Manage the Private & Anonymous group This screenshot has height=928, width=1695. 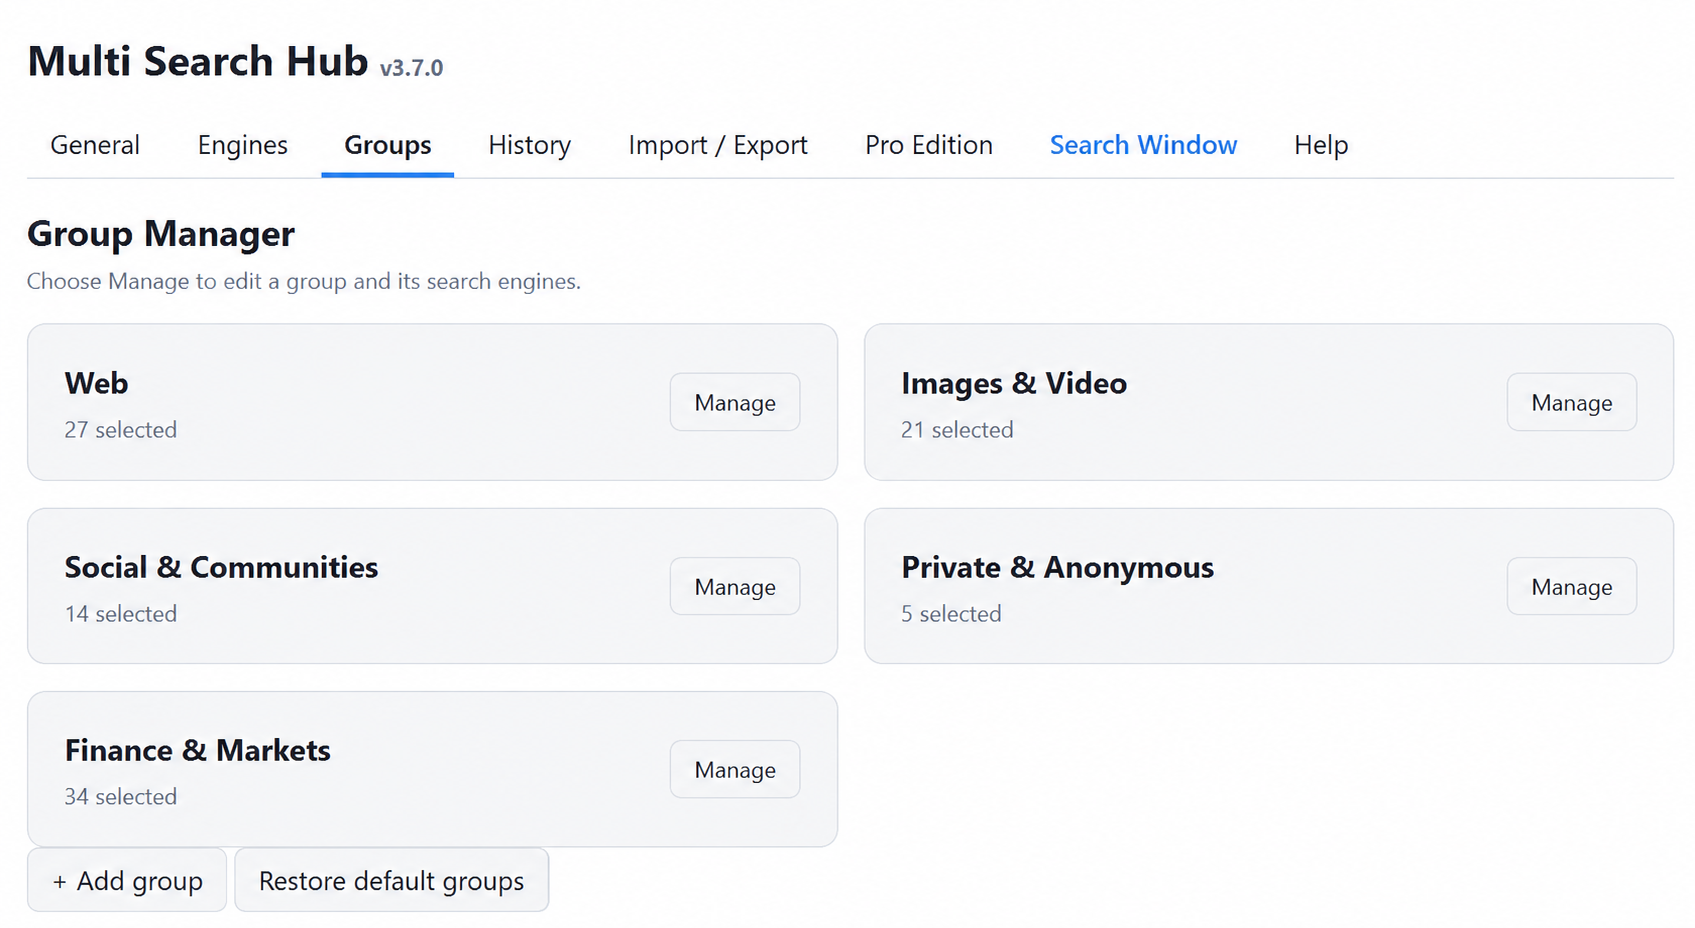1572,586
